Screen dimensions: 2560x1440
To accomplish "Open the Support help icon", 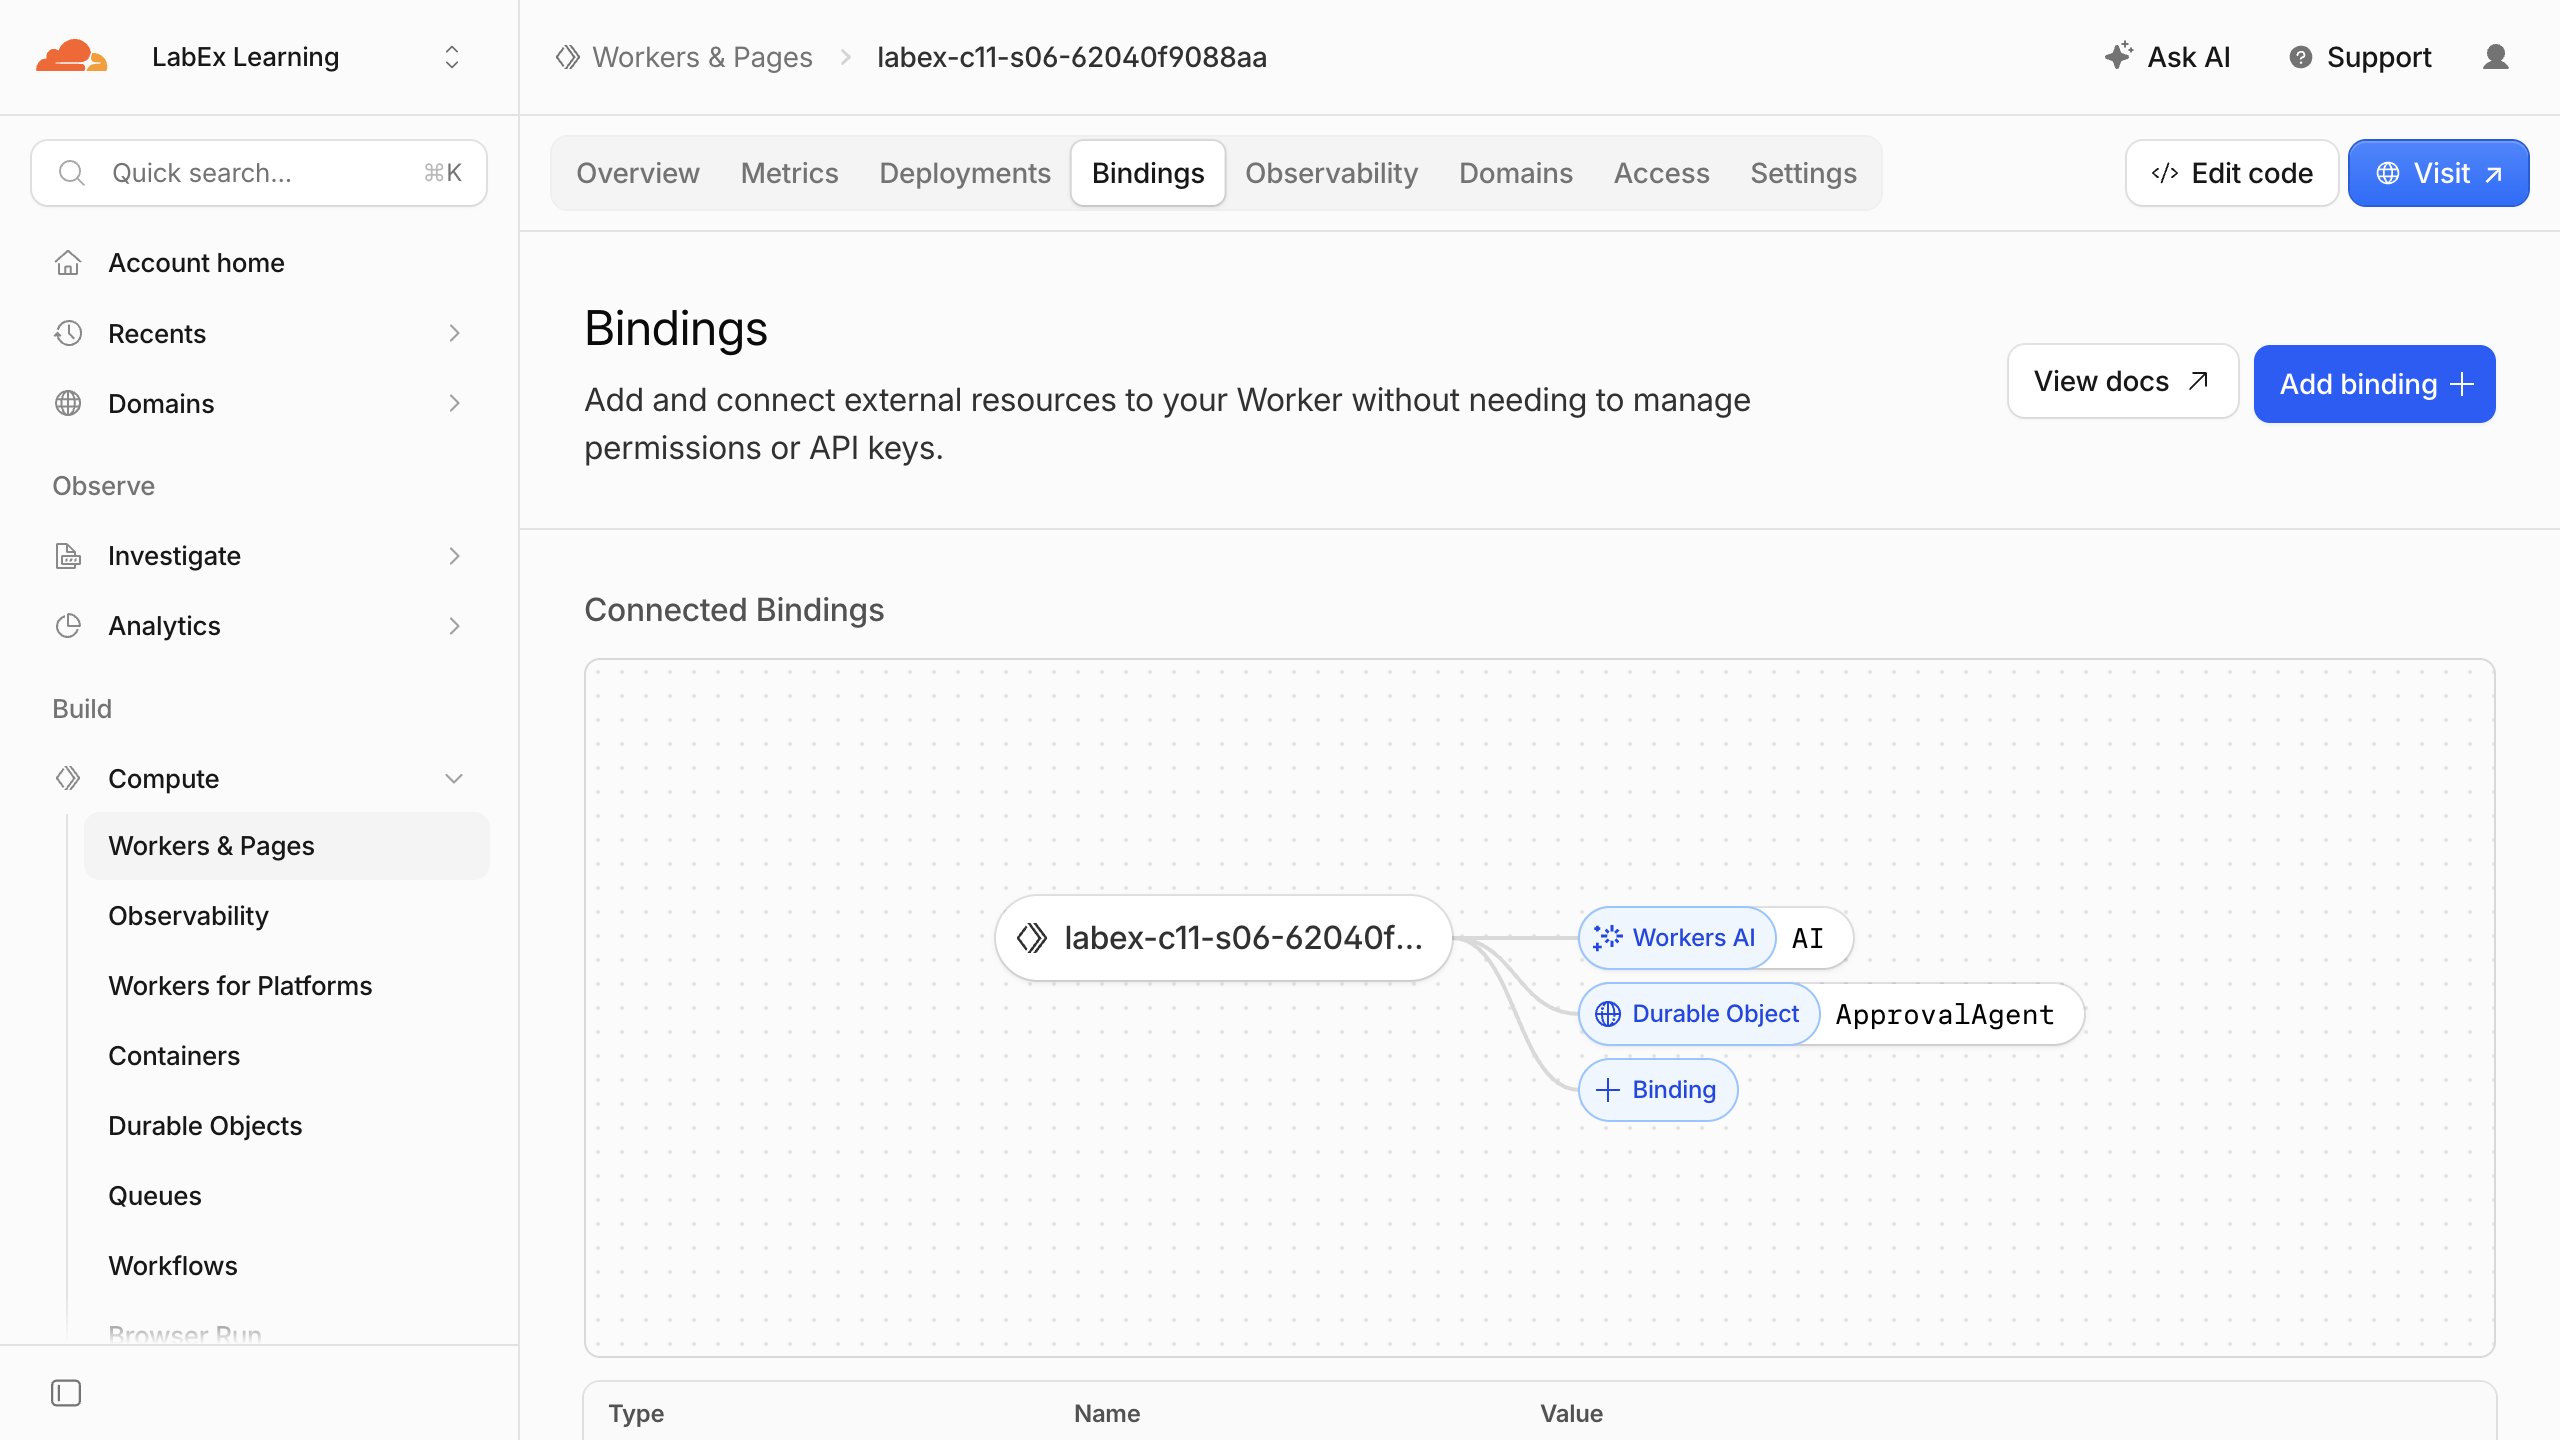I will [x=2300, y=57].
